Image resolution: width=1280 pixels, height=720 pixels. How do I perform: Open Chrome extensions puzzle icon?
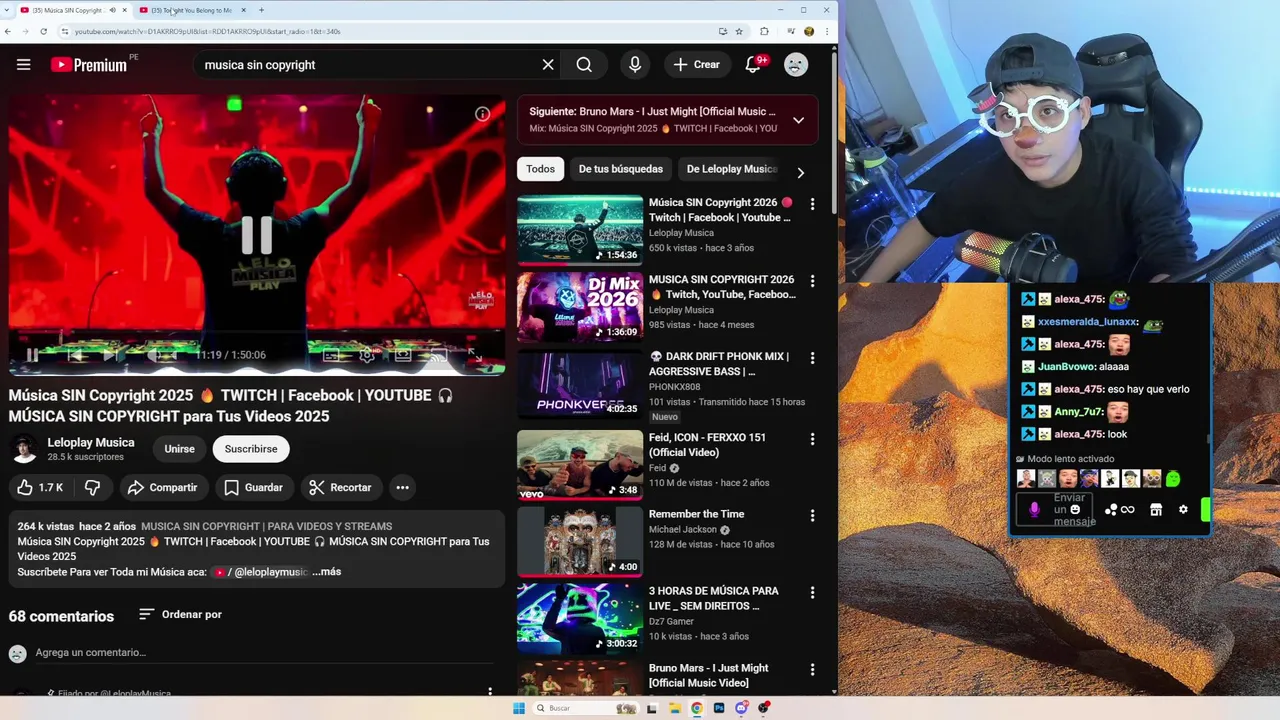coord(765,31)
